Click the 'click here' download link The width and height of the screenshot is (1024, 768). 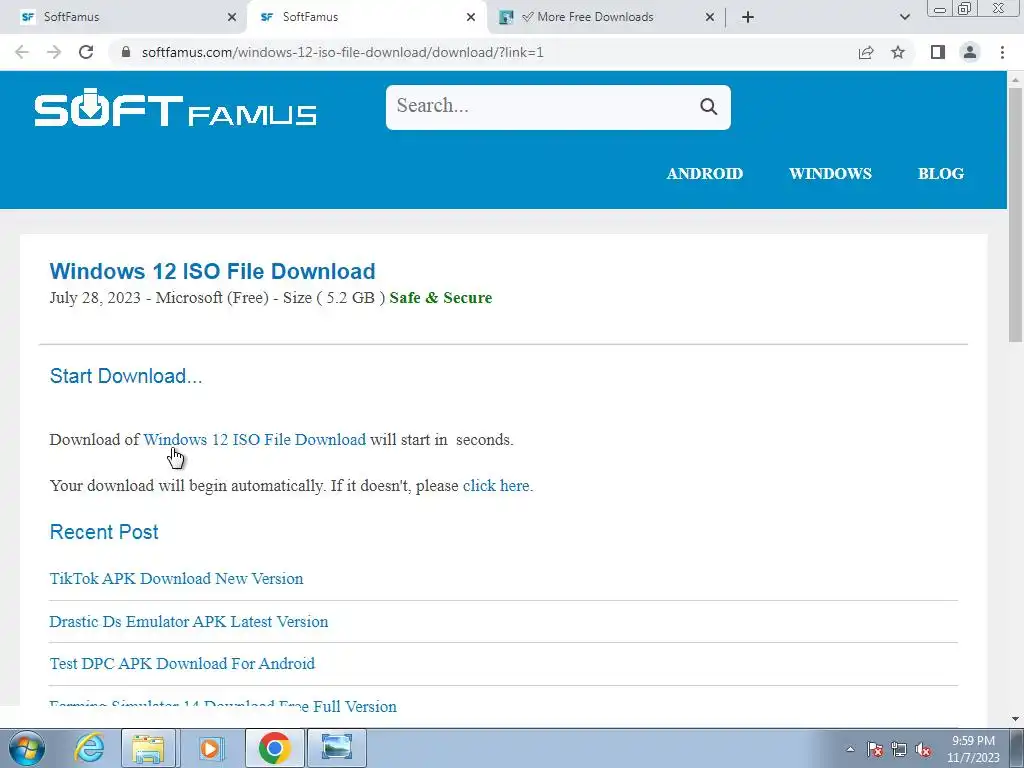[x=496, y=486]
